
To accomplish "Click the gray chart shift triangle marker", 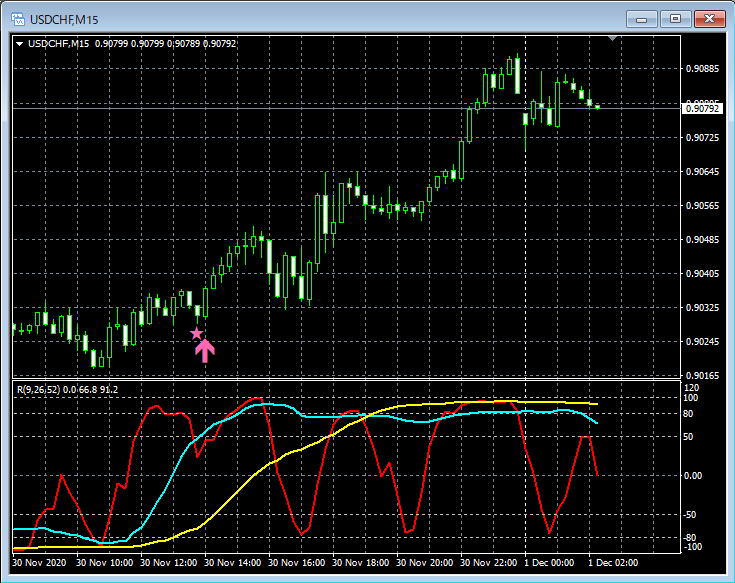I will point(614,39).
